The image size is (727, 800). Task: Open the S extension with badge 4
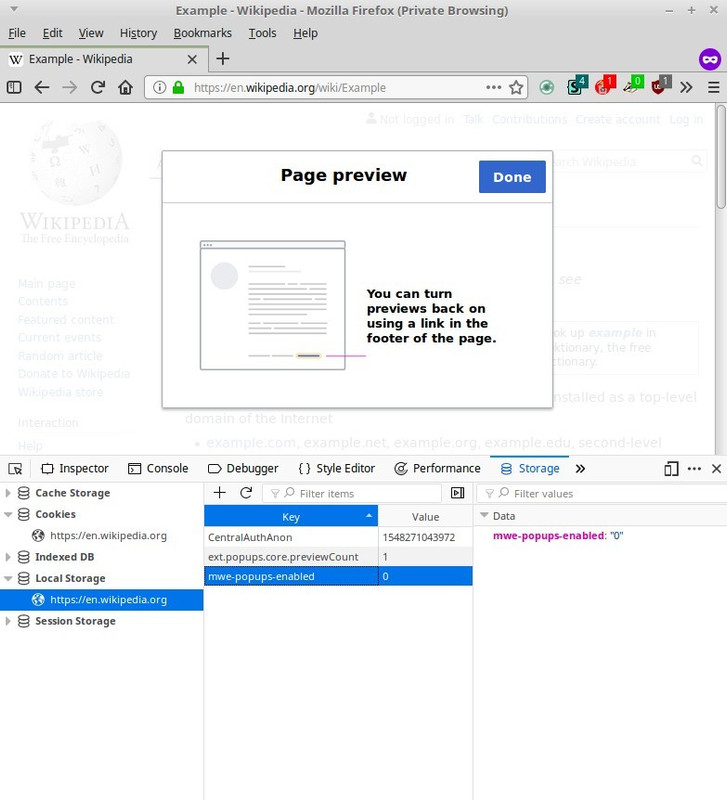(577, 86)
